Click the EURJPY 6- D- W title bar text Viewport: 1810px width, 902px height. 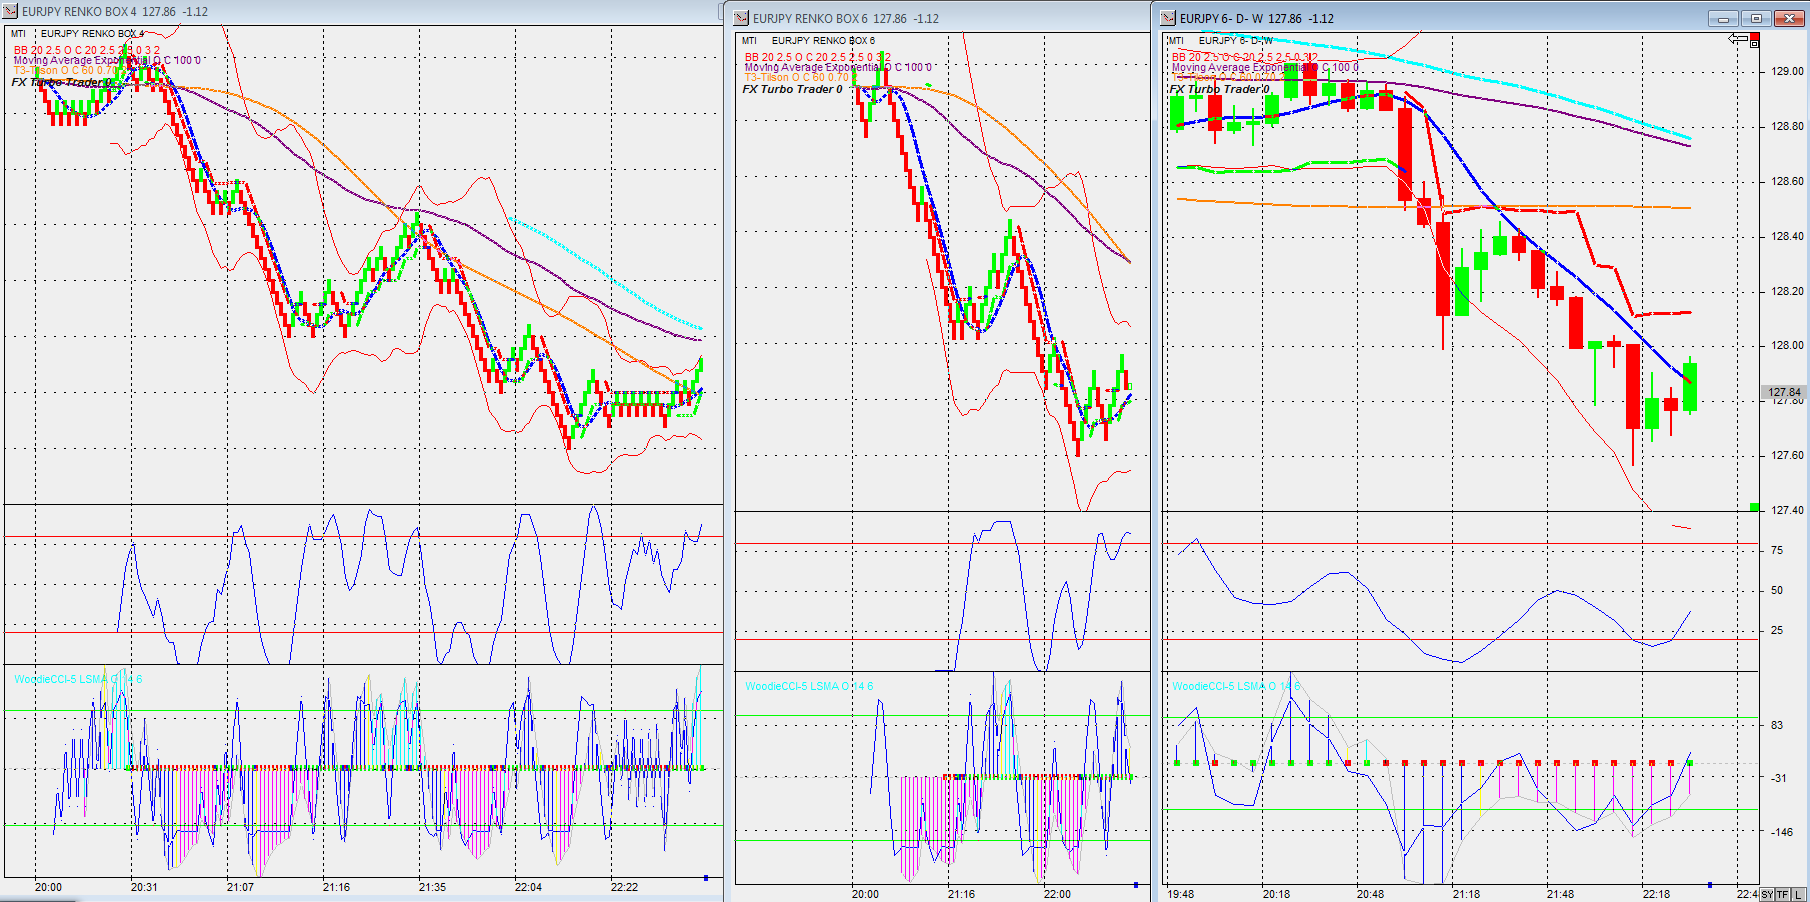point(1259,18)
